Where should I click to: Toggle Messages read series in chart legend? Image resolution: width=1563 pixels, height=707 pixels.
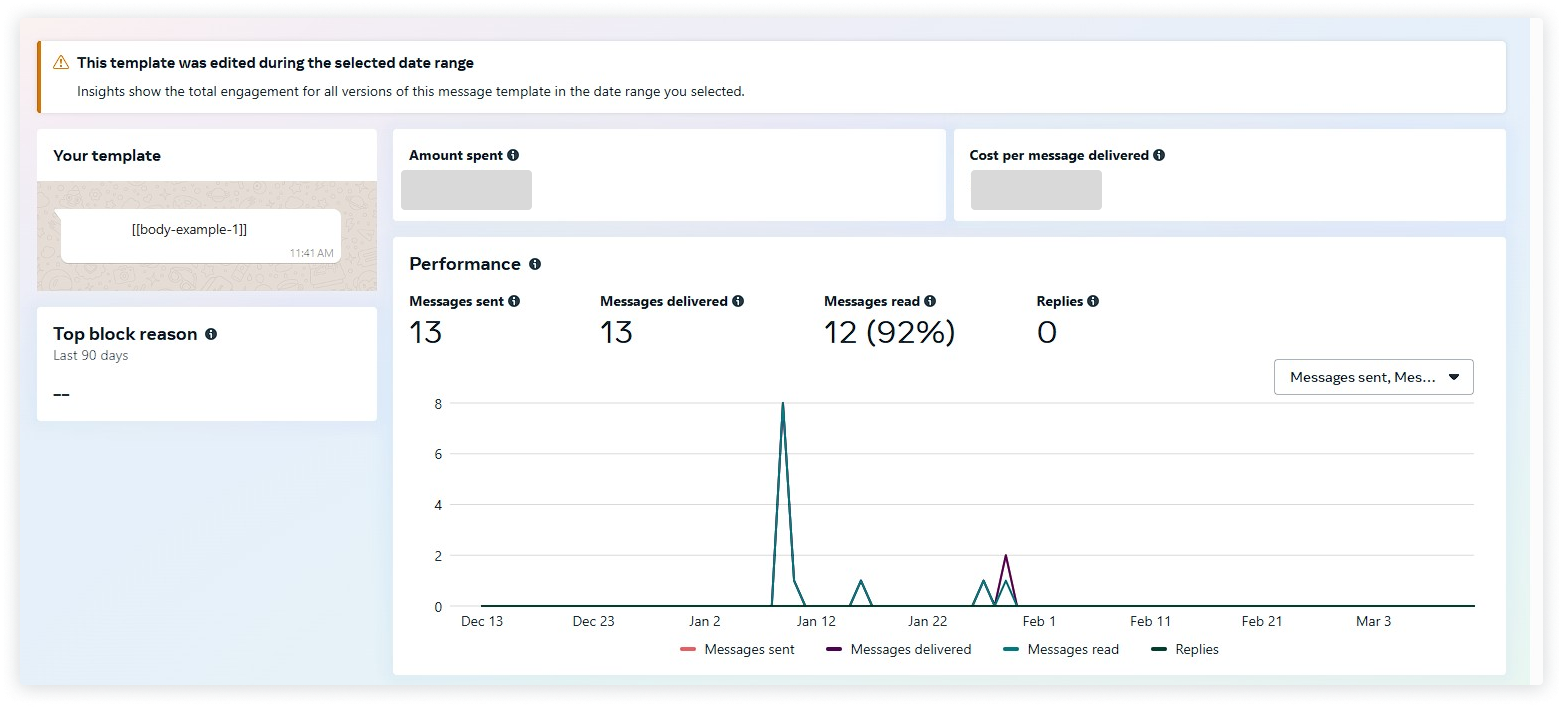(x=1060, y=650)
